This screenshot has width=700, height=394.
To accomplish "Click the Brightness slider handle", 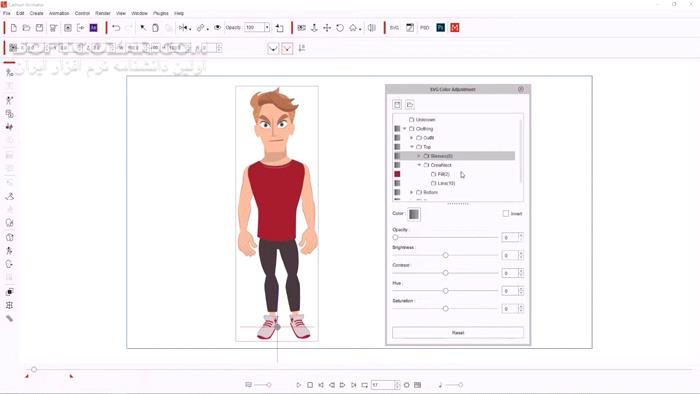I will click(445, 255).
